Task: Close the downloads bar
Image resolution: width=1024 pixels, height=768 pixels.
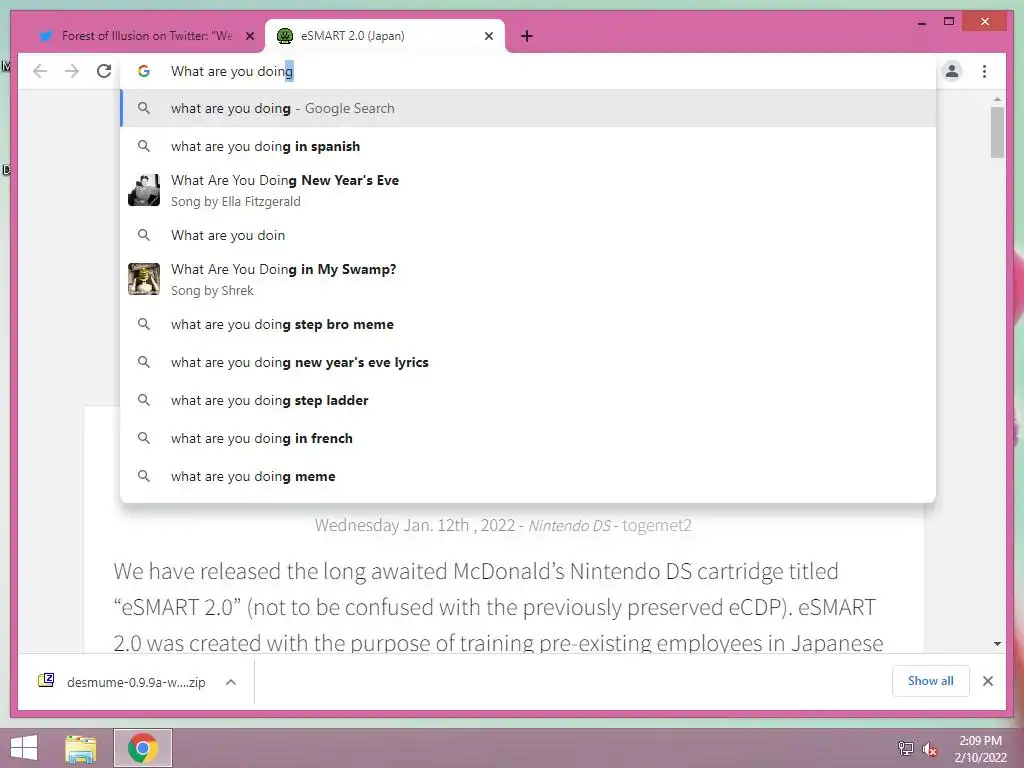Action: coord(987,681)
